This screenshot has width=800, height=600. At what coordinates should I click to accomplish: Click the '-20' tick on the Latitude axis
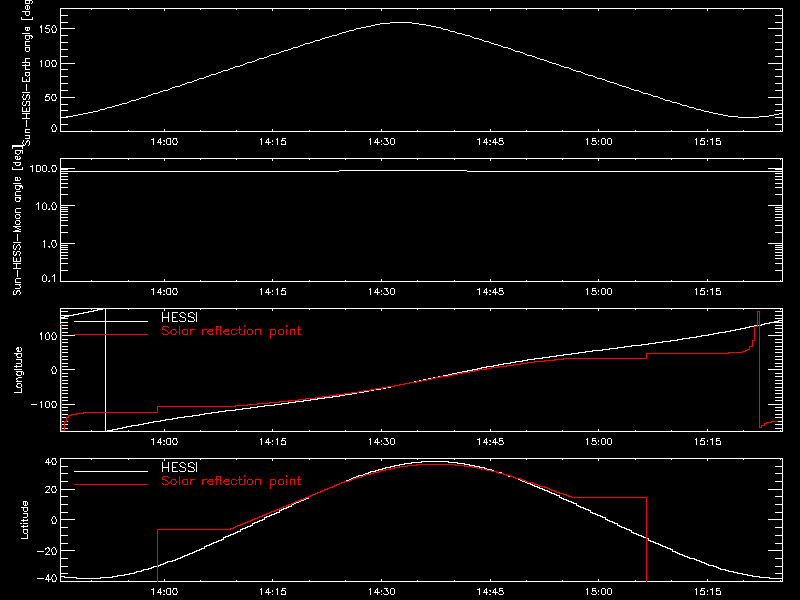click(47, 551)
